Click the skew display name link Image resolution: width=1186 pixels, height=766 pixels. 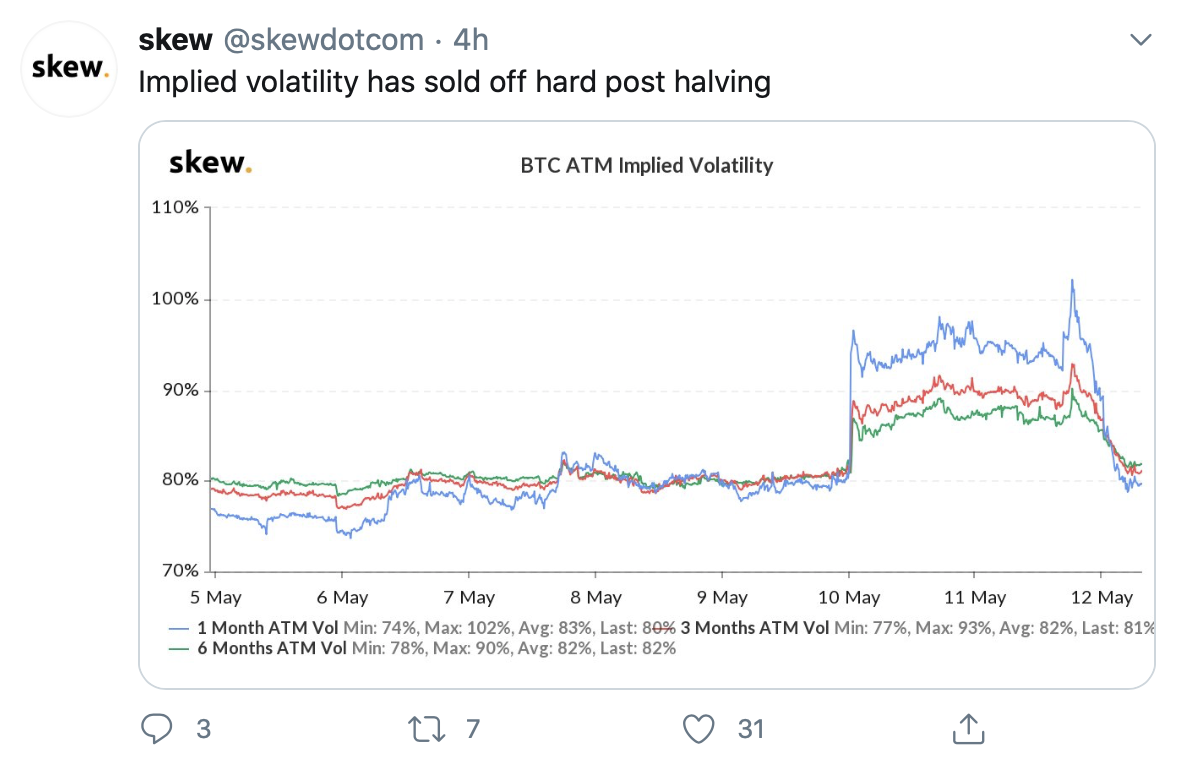click(176, 39)
